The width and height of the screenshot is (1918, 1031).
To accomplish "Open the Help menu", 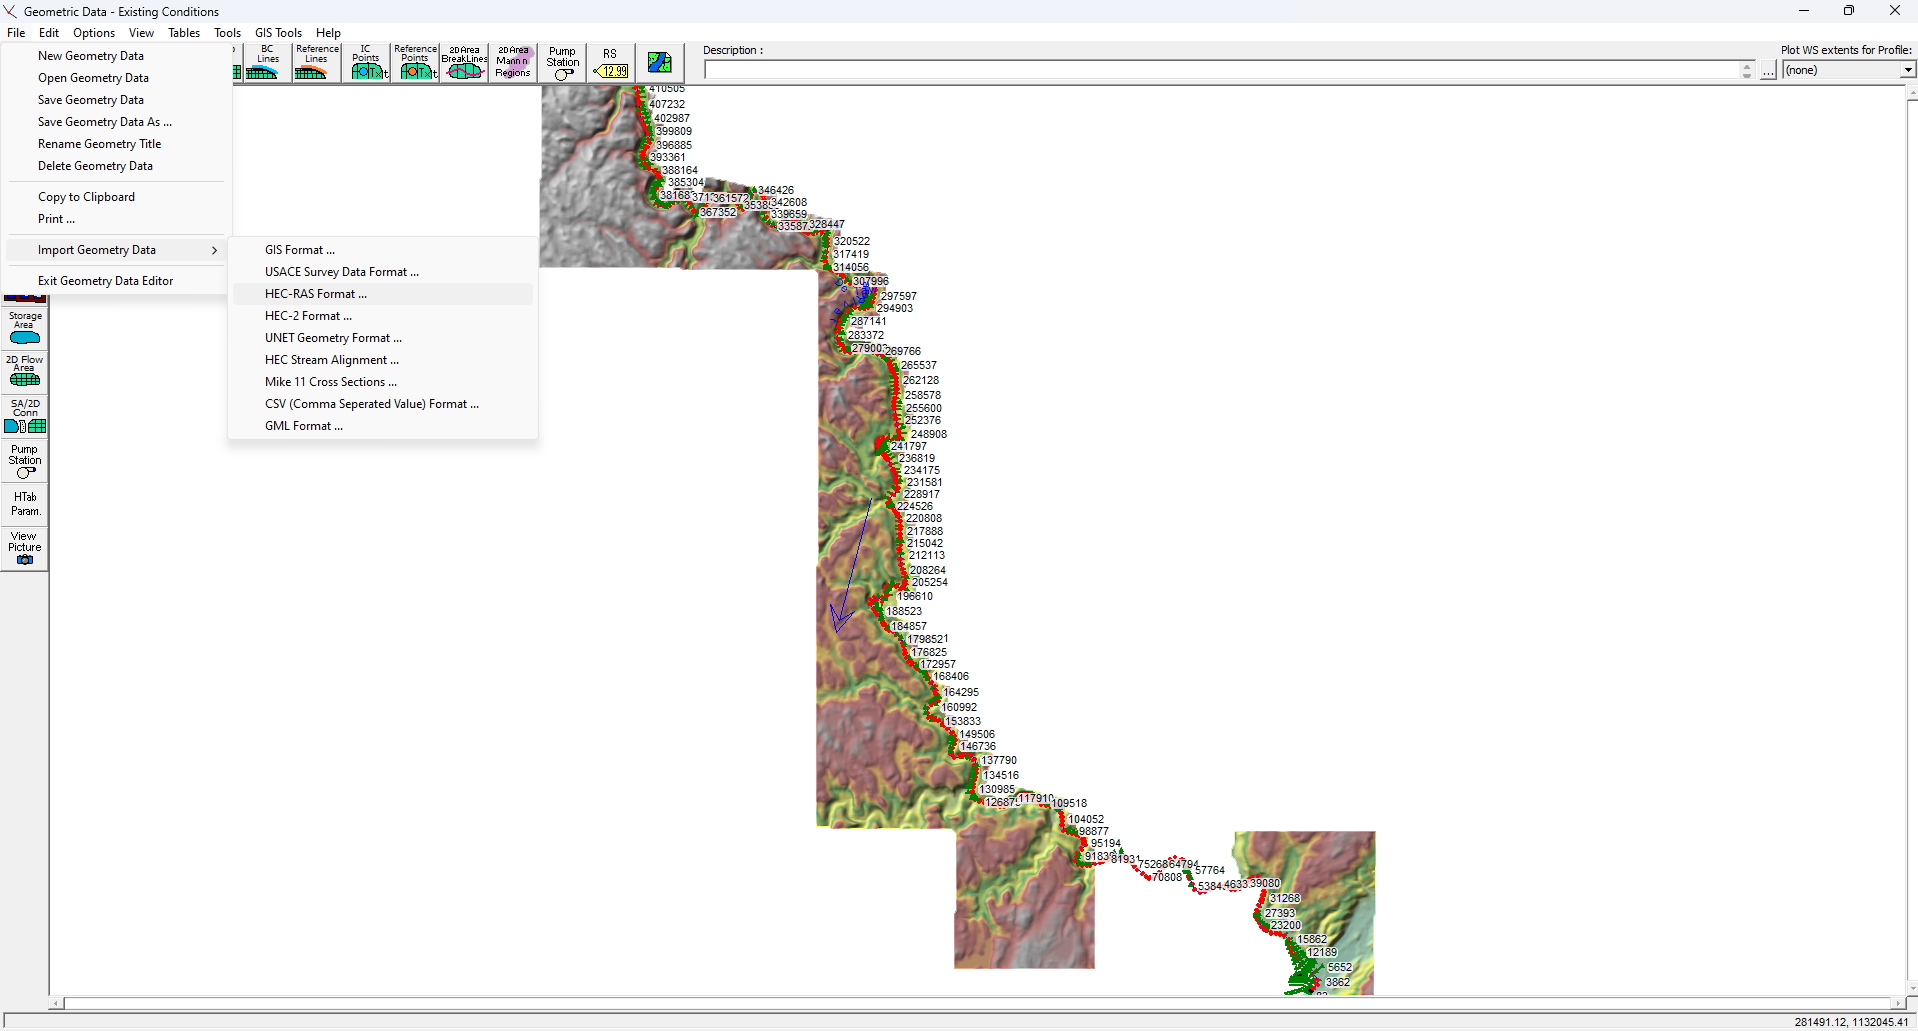I will (x=328, y=33).
